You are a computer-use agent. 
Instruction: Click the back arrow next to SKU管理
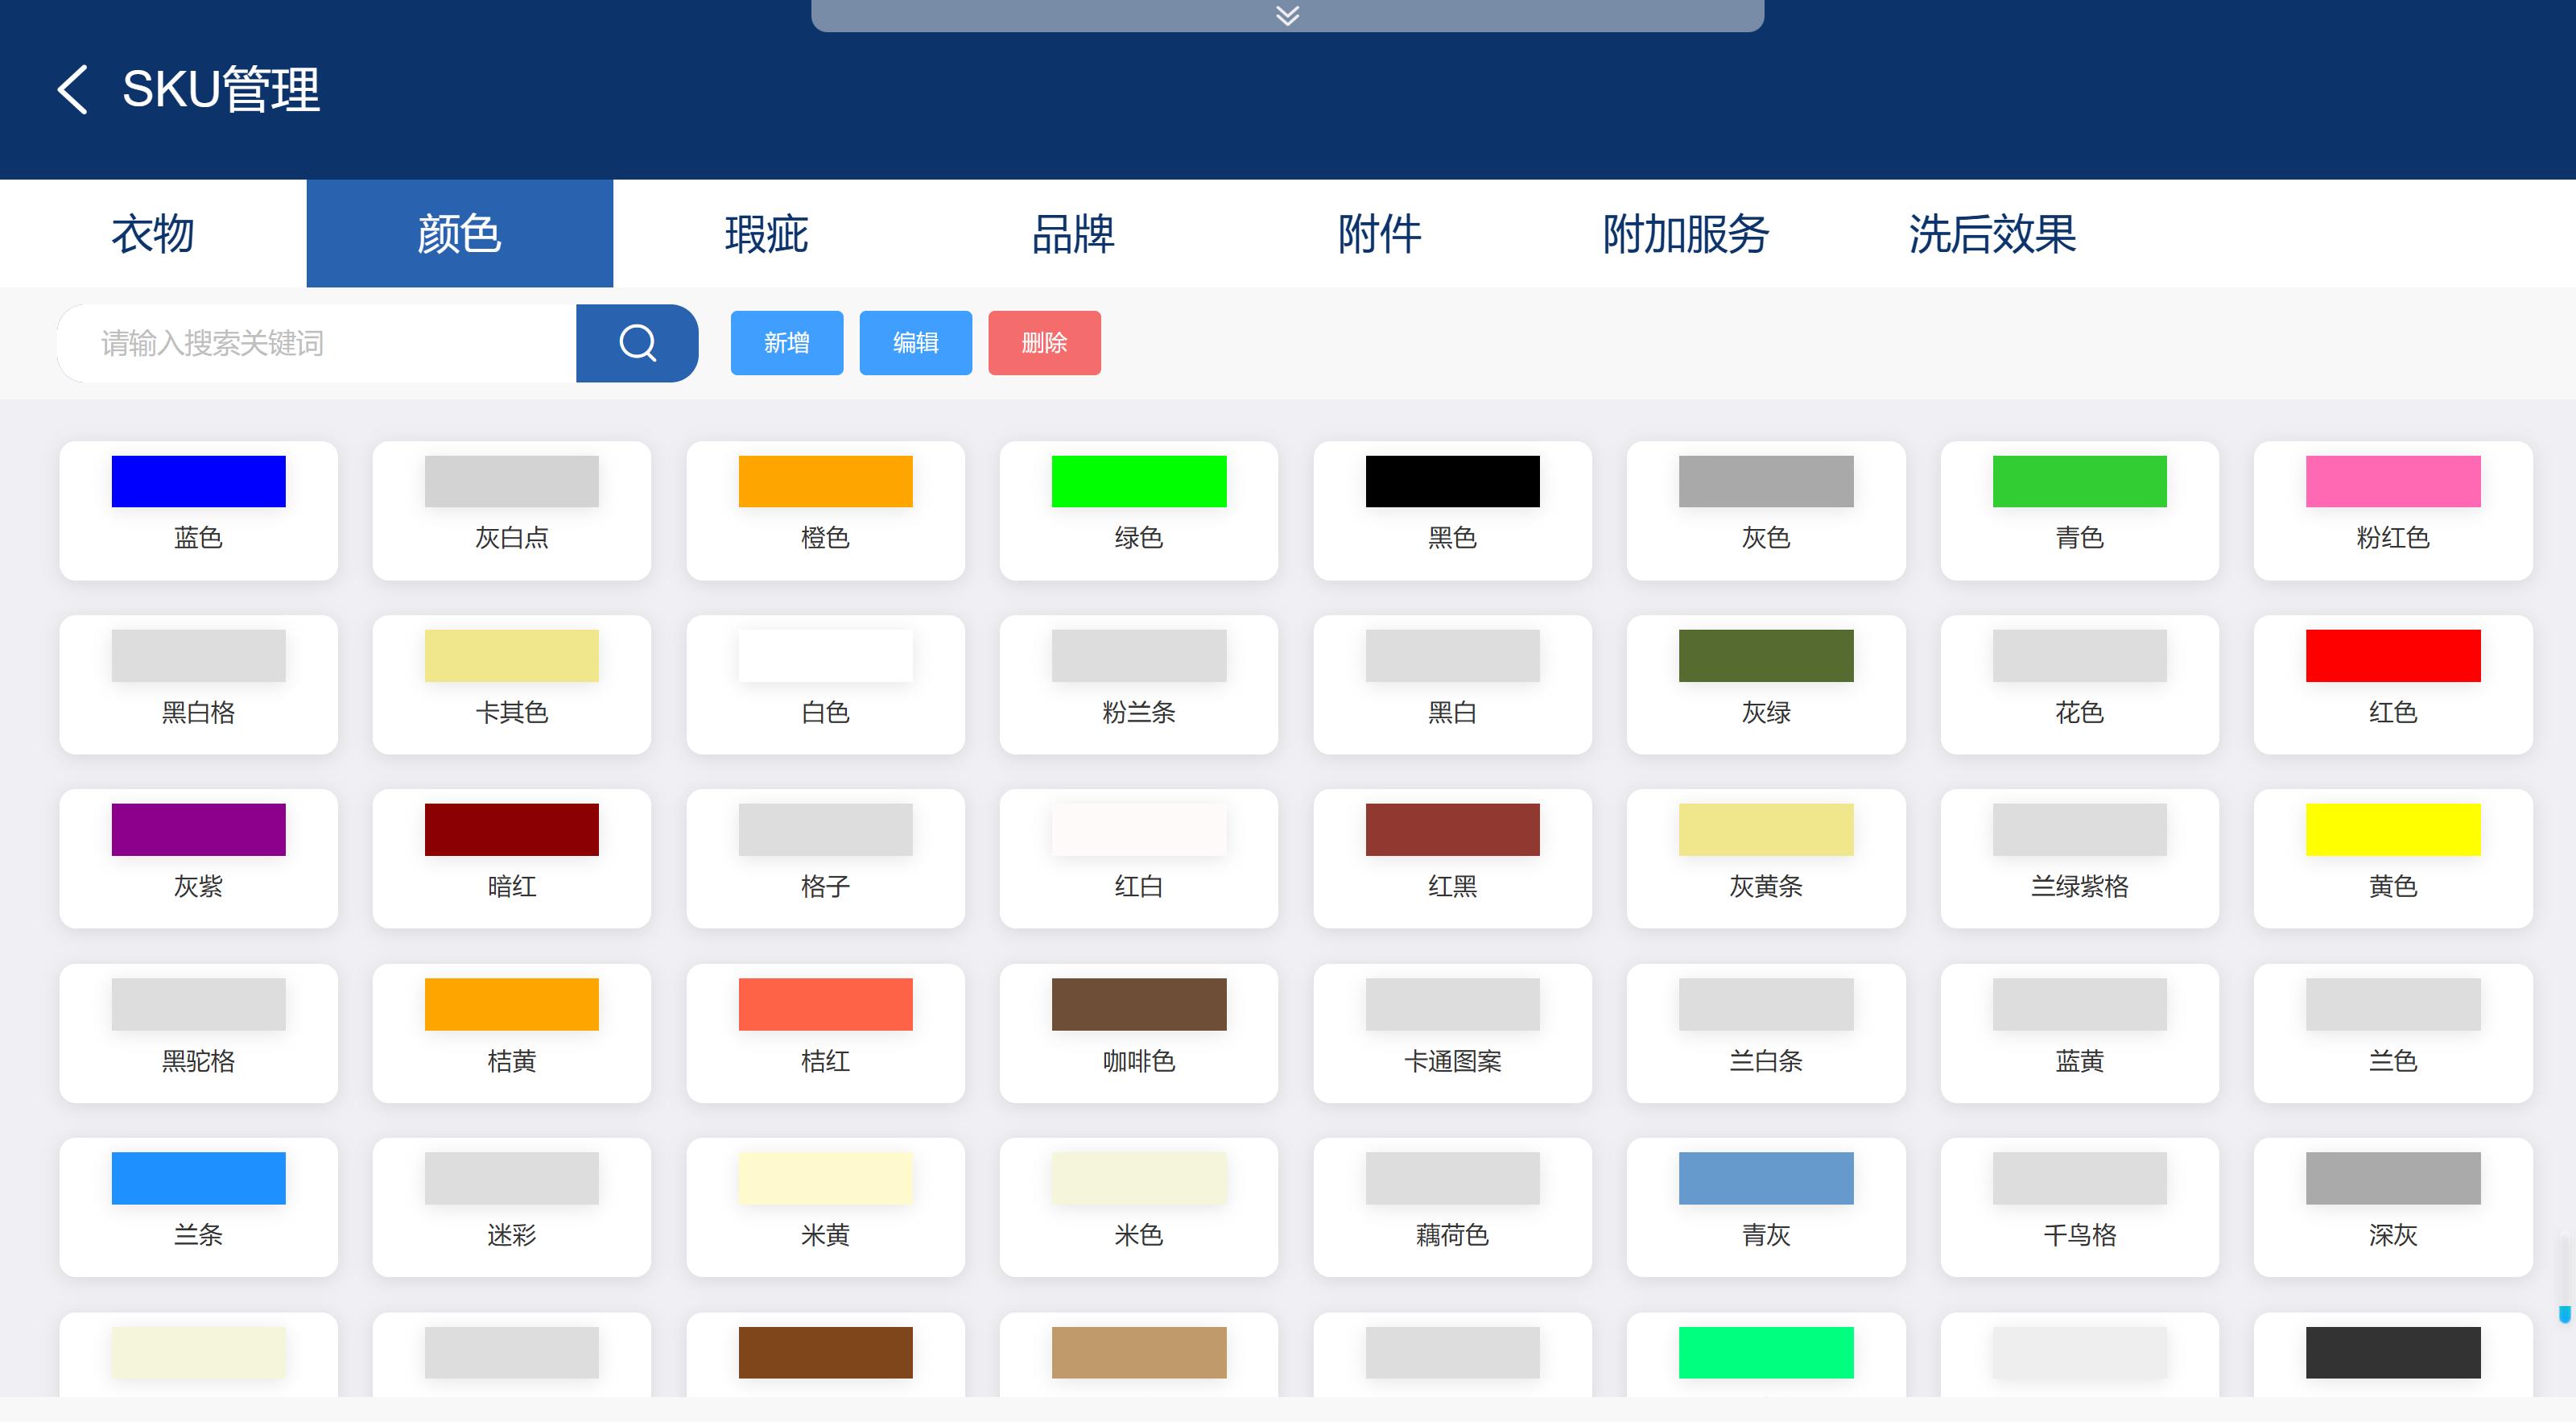click(73, 90)
